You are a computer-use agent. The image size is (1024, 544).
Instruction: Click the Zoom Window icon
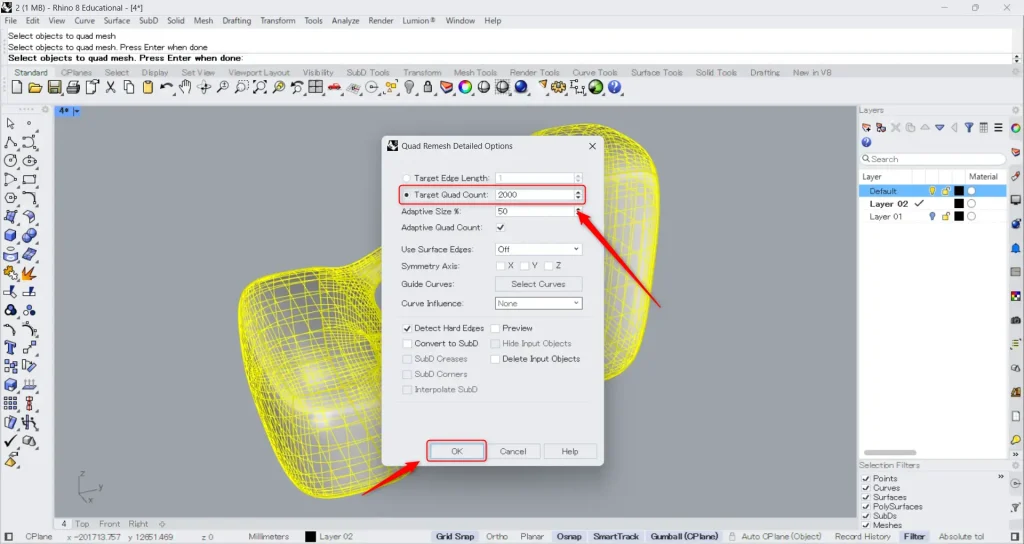(241, 87)
